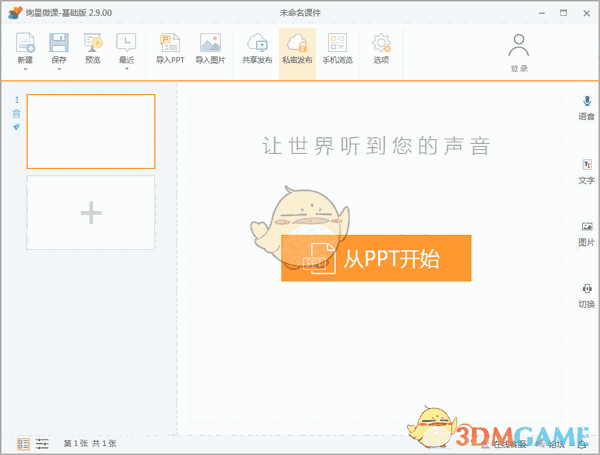Viewport: 600px width, 455px height.
Task: Click the slide number 1 label
Action: pyautogui.click(x=17, y=100)
